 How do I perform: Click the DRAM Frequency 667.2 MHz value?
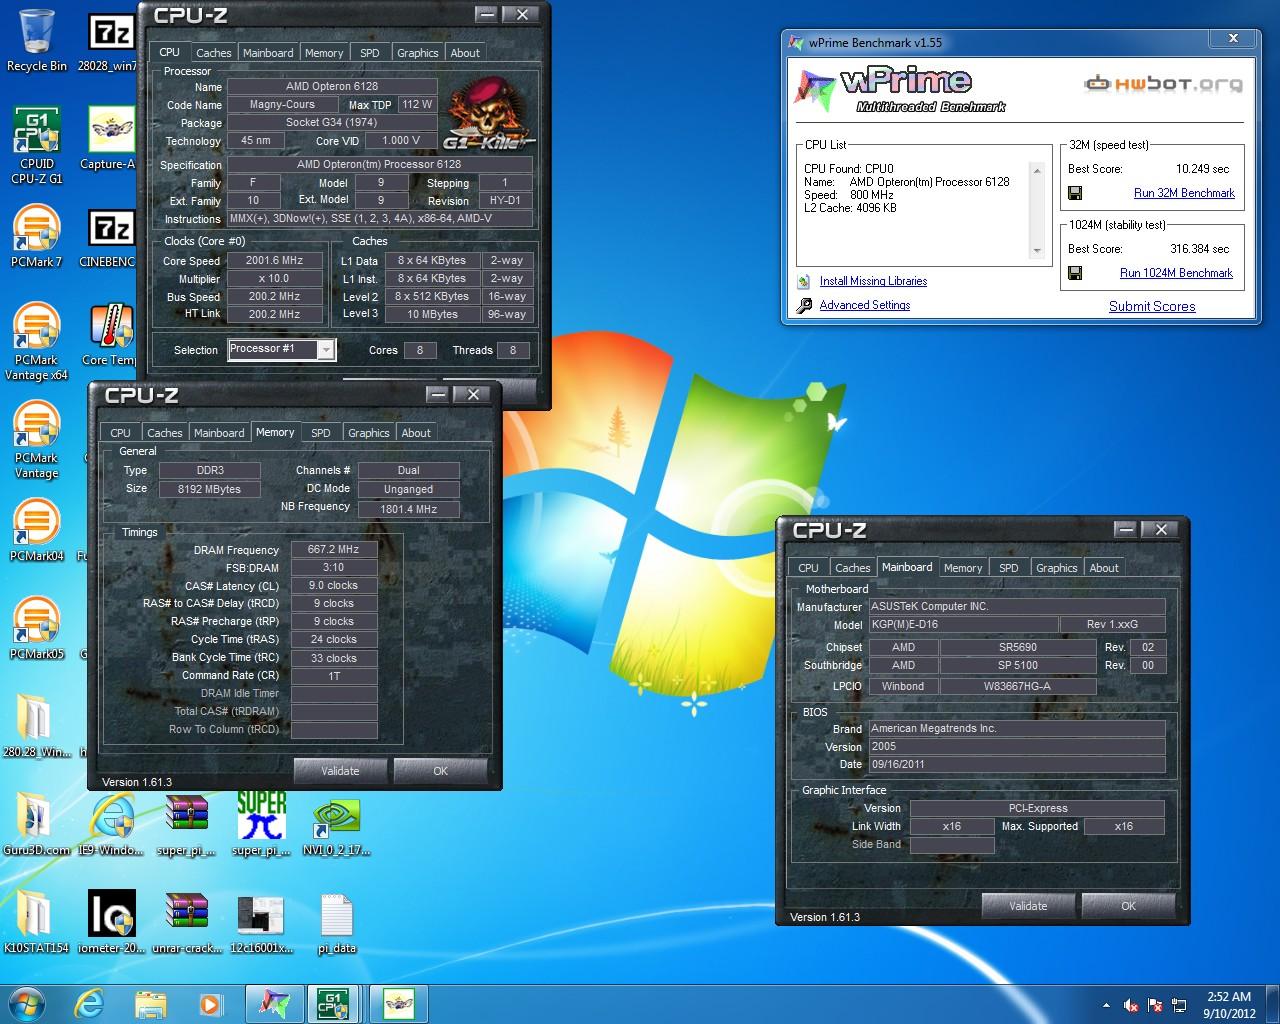point(334,549)
